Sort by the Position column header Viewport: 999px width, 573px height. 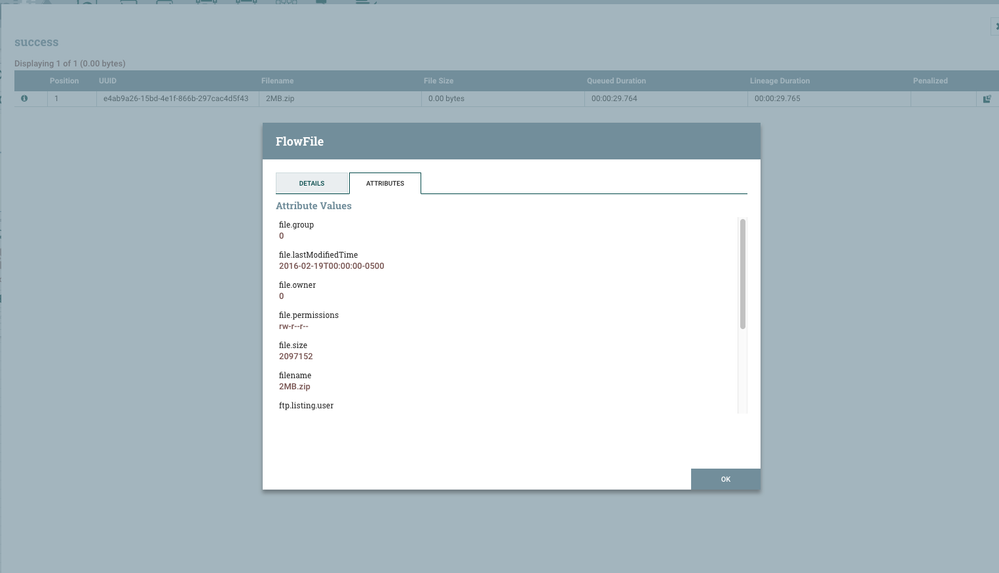[64, 81]
